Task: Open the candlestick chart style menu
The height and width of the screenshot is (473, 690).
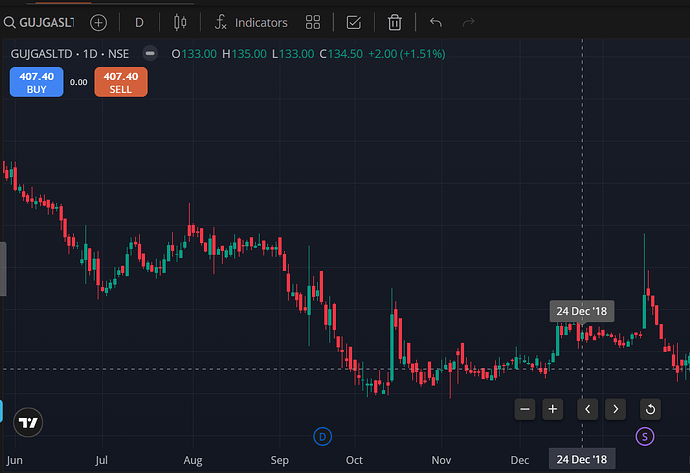Action: [x=180, y=22]
